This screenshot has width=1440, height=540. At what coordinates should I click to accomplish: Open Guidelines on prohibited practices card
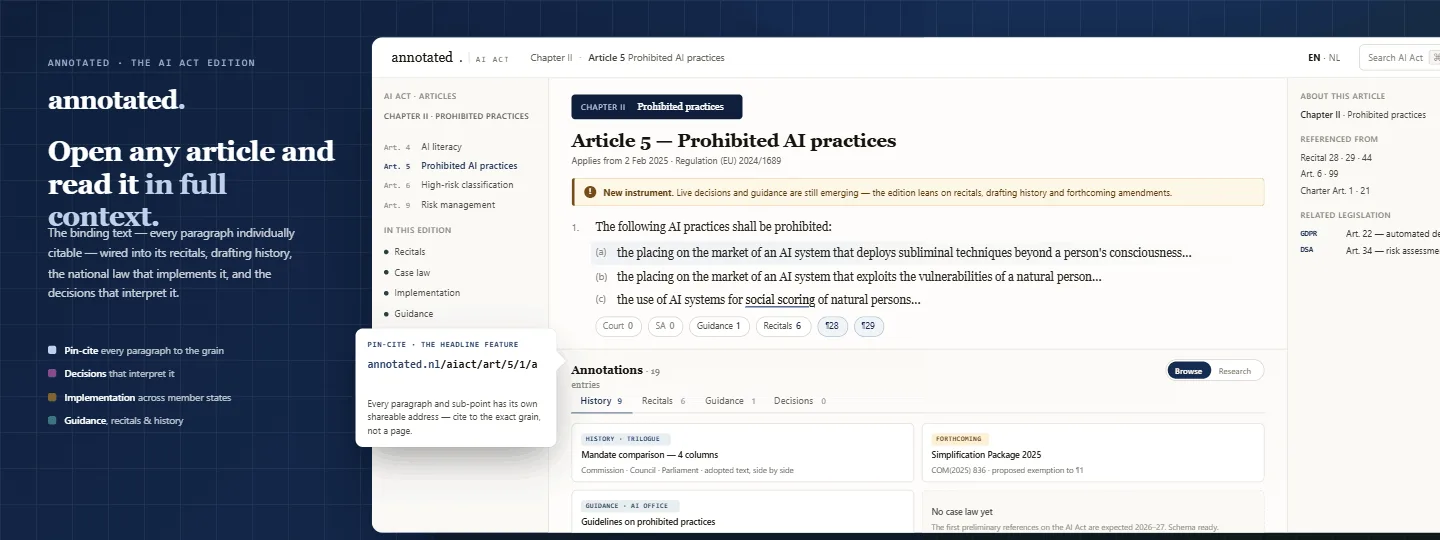coord(742,511)
